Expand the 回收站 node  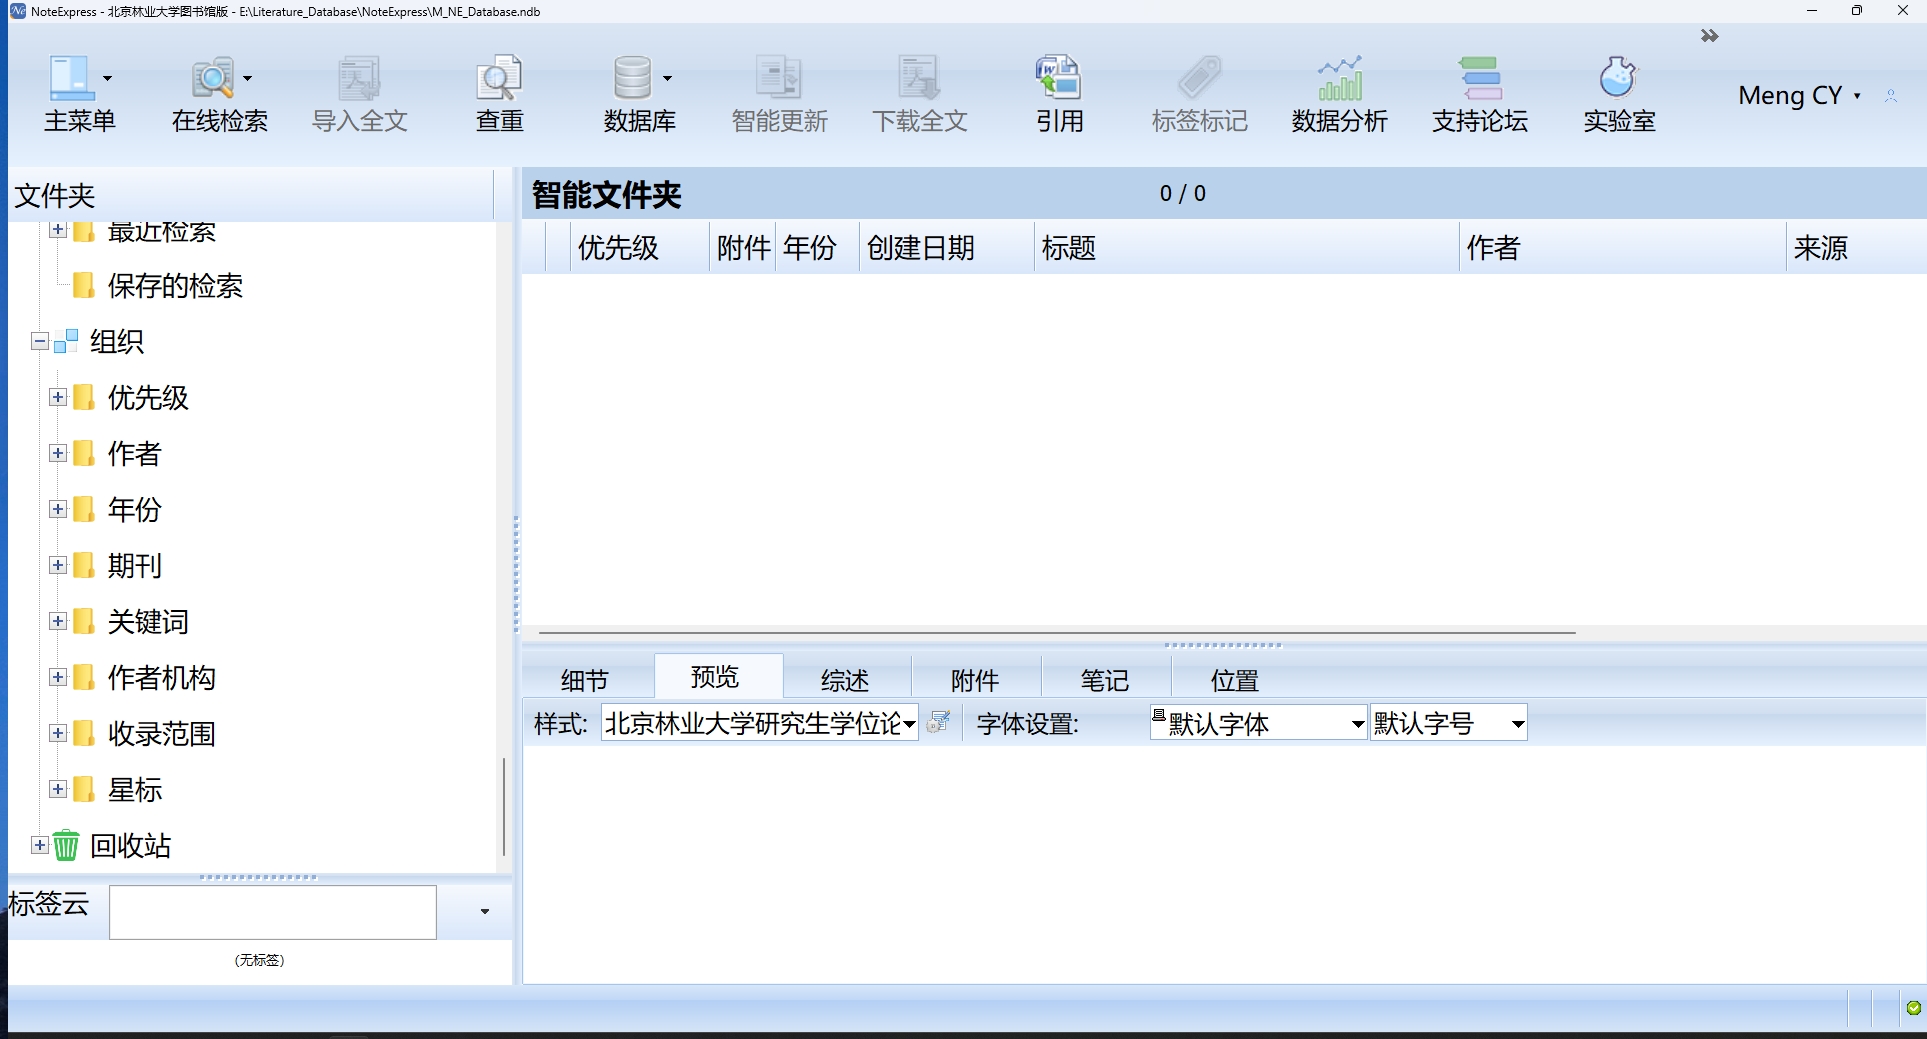[40, 845]
